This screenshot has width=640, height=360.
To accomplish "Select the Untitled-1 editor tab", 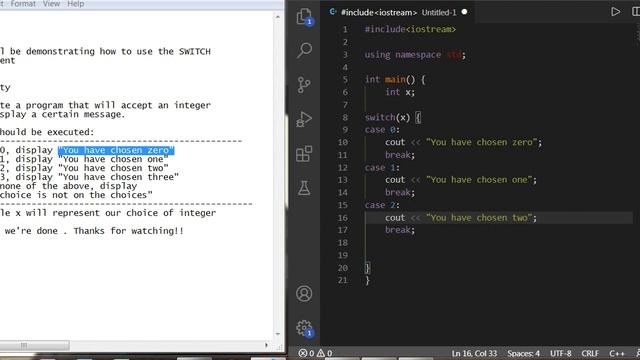I will [398, 12].
